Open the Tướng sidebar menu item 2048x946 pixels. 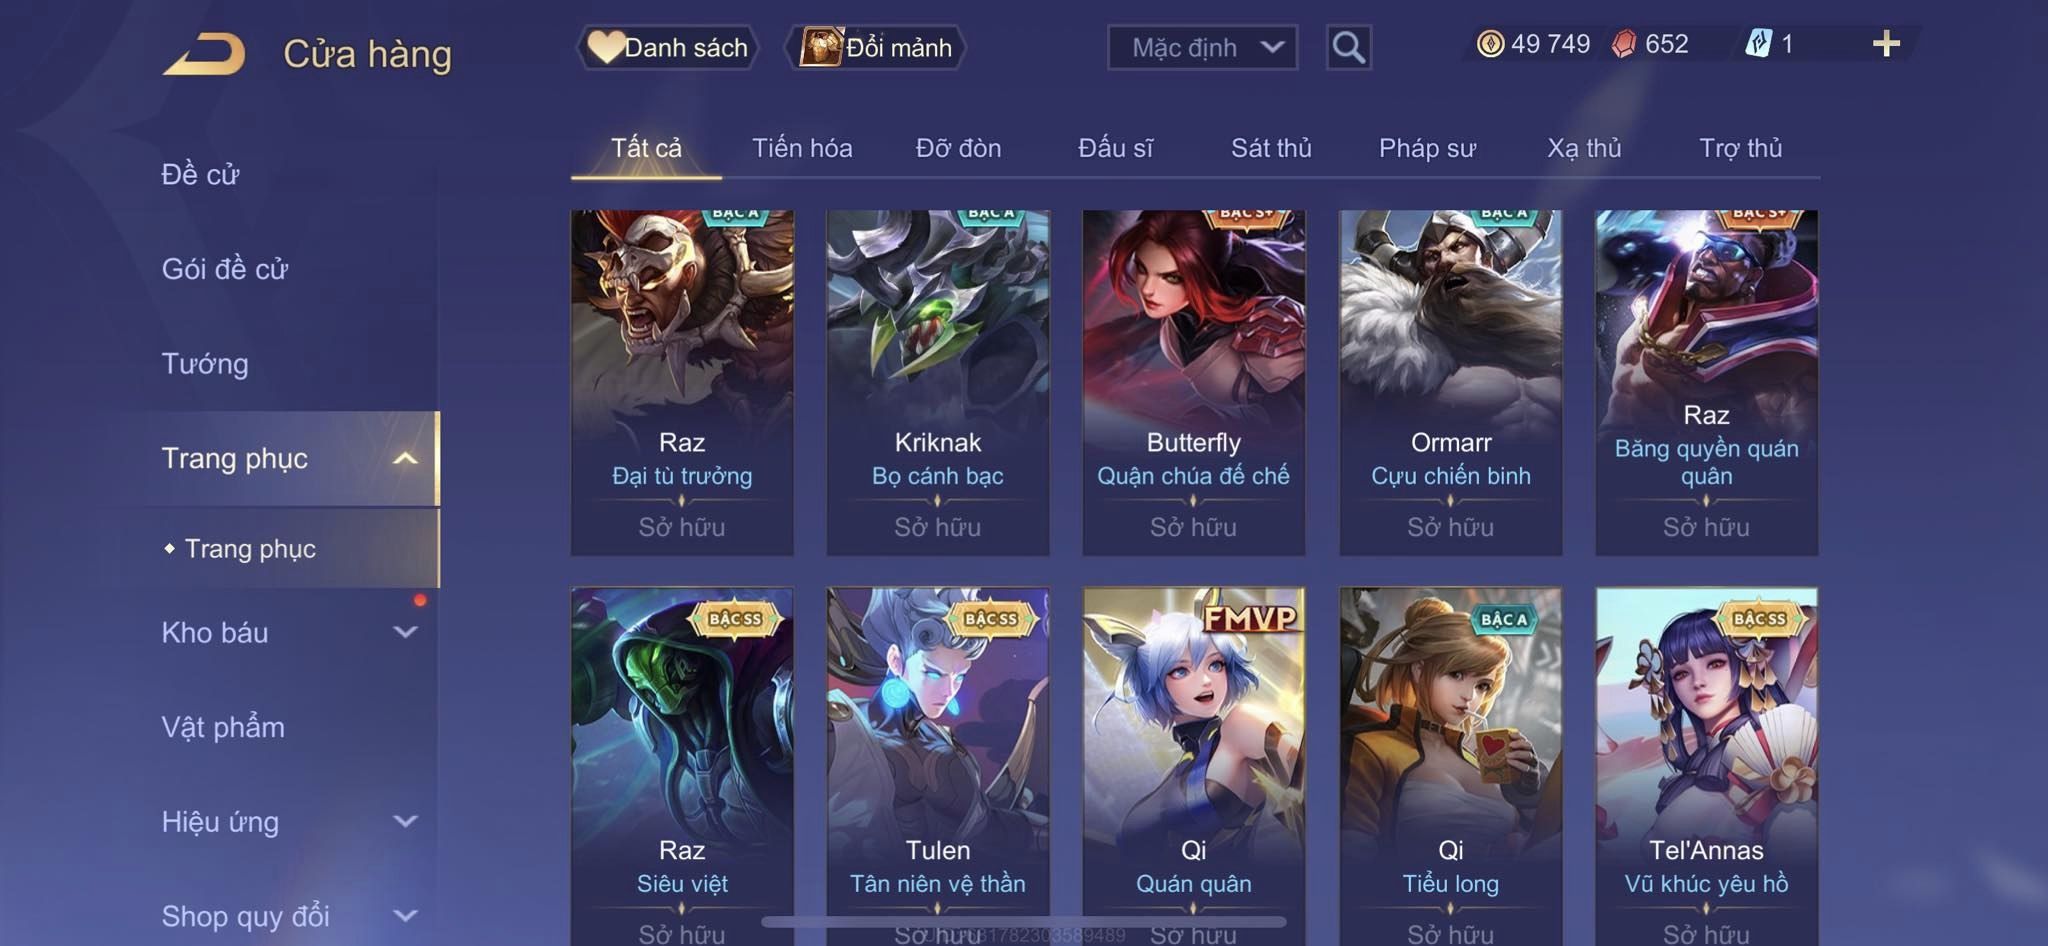click(205, 364)
